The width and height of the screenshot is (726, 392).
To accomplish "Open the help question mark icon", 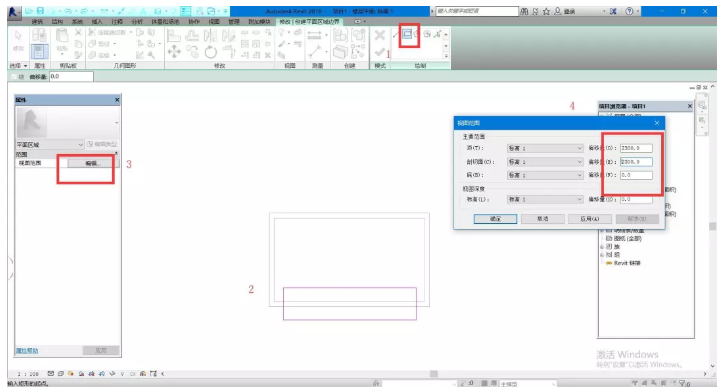I will tap(629, 11).
